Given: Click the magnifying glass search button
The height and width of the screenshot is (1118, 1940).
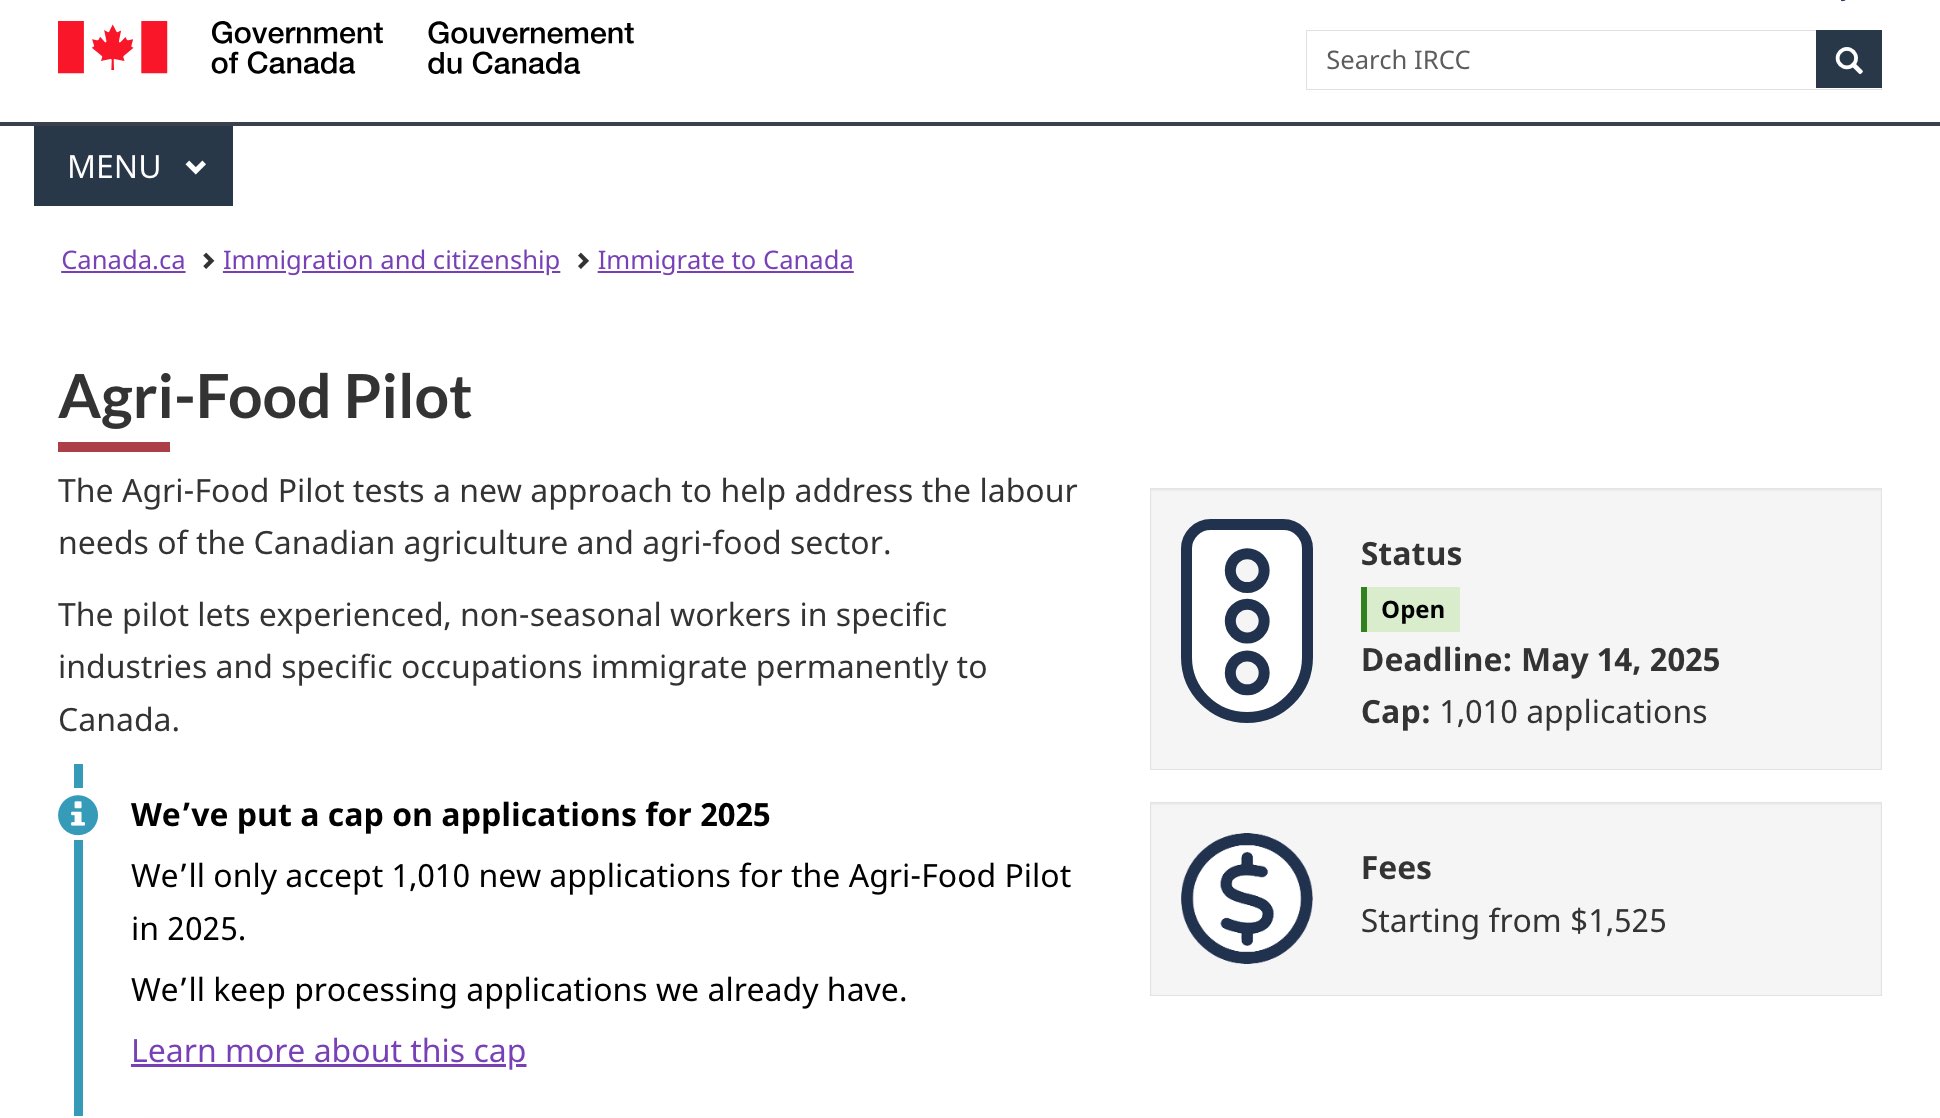Looking at the screenshot, I should click(x=1848, y=60).
